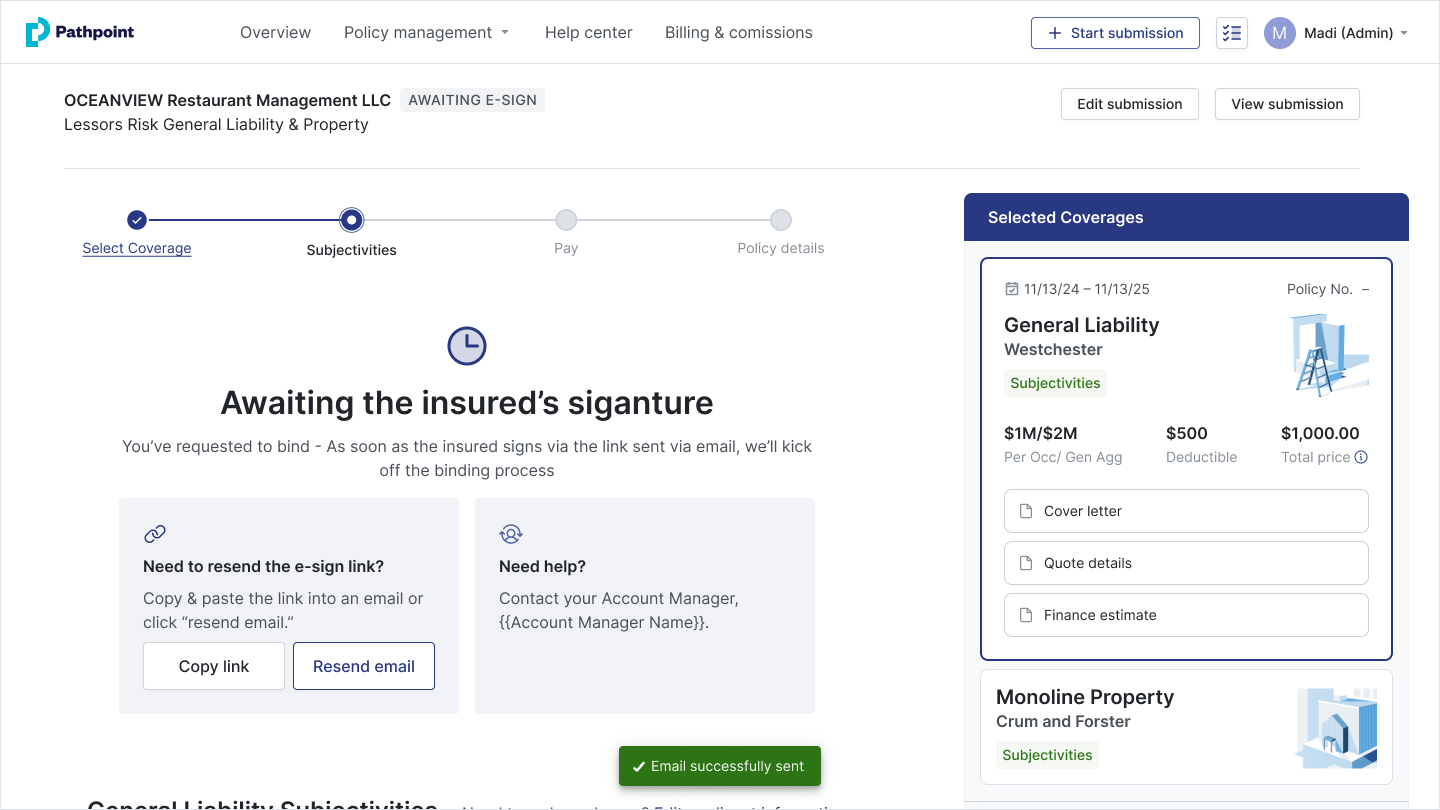Click the Total price info icon
The width and height of the screenshot is (1440, 810).
[1361, 457]
